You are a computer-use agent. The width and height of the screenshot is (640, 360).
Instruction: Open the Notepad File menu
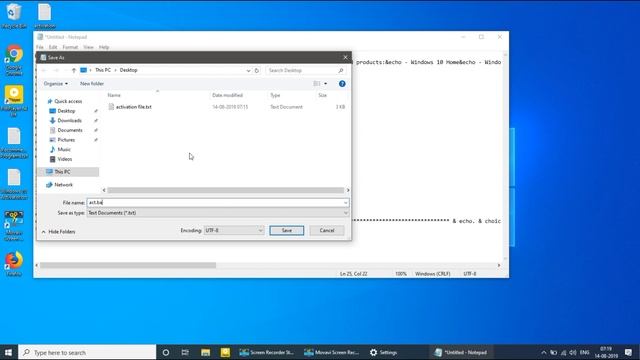click(40, 47)
